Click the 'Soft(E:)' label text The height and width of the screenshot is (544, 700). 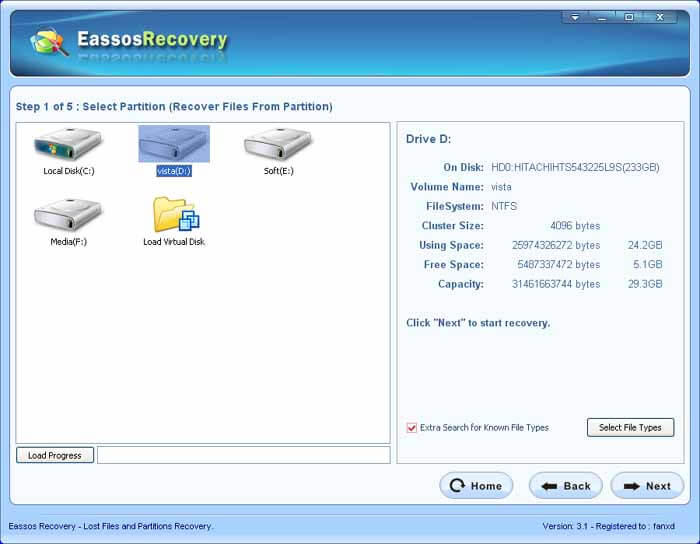[x=279, y=171]
